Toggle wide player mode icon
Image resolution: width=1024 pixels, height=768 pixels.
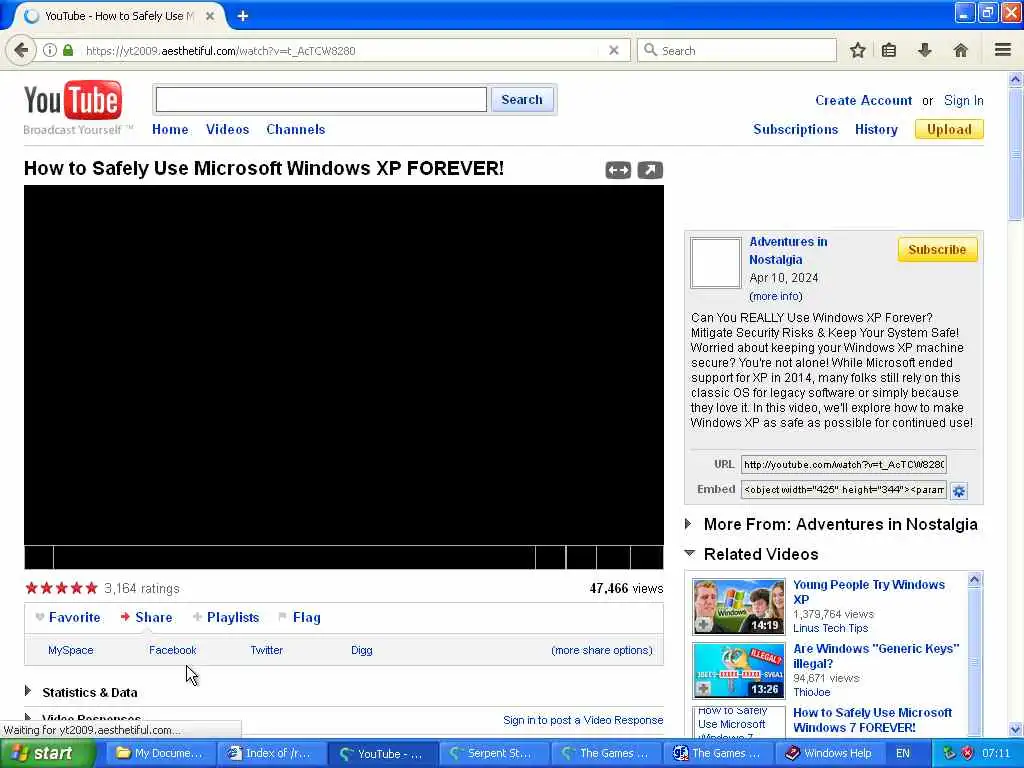pos(618,170)
